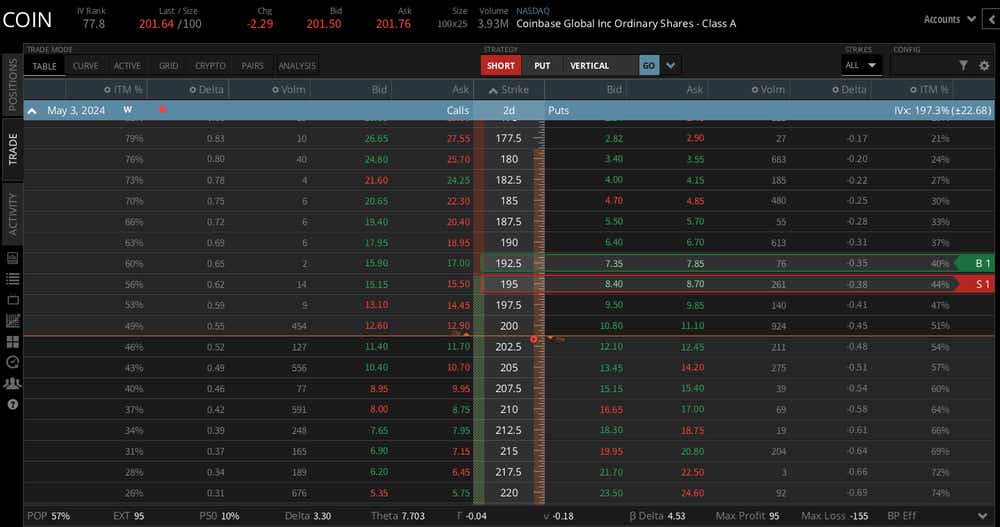Screen dimensions: 1000x527
Task: Open the Strikes ALL dropdown
Action: [861, 66]
